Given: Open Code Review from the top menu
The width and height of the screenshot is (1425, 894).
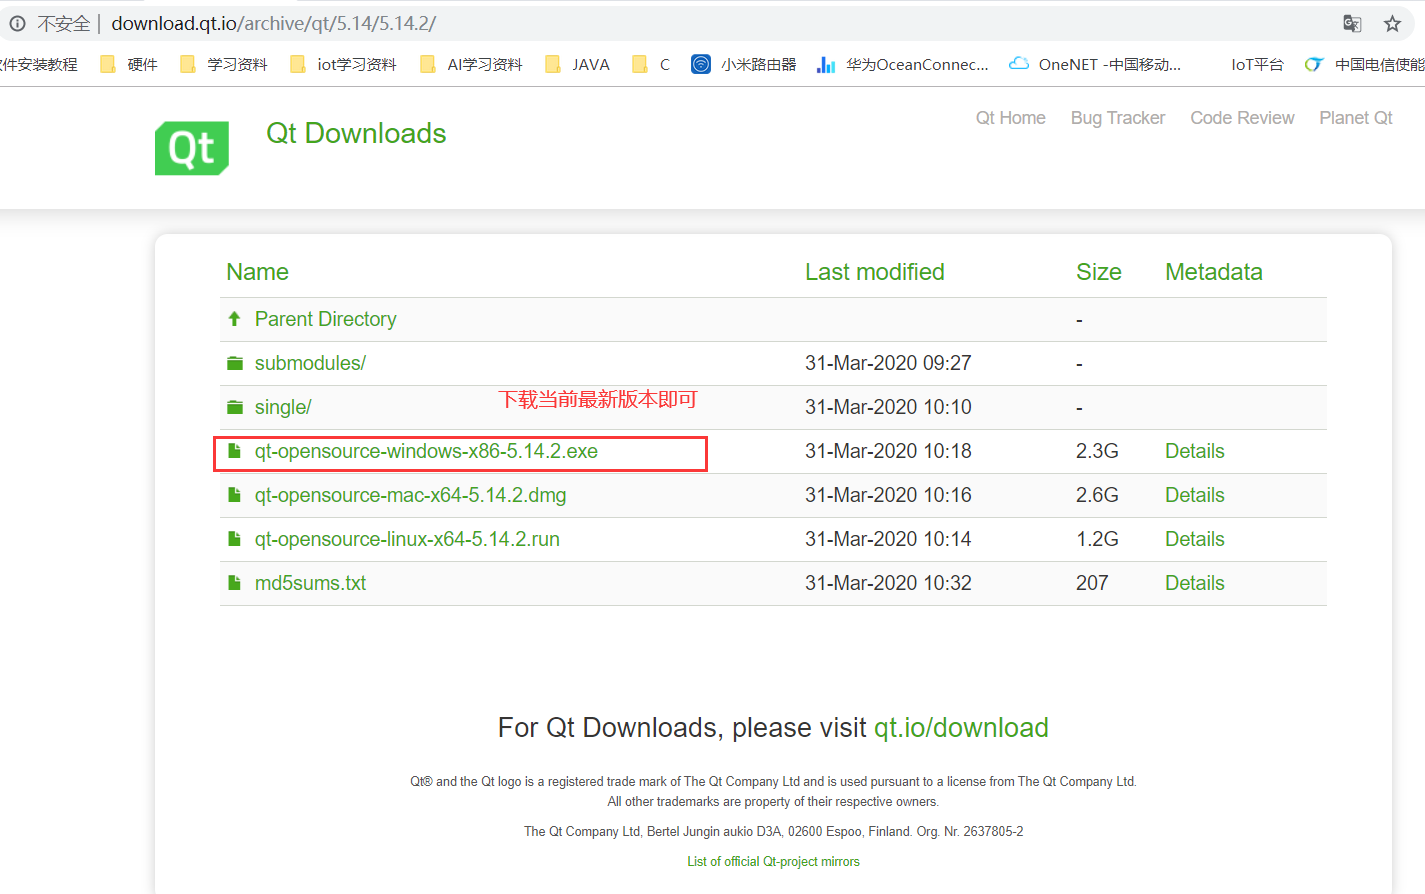Looking at the screenshot, I should (x=1242, y=117).
